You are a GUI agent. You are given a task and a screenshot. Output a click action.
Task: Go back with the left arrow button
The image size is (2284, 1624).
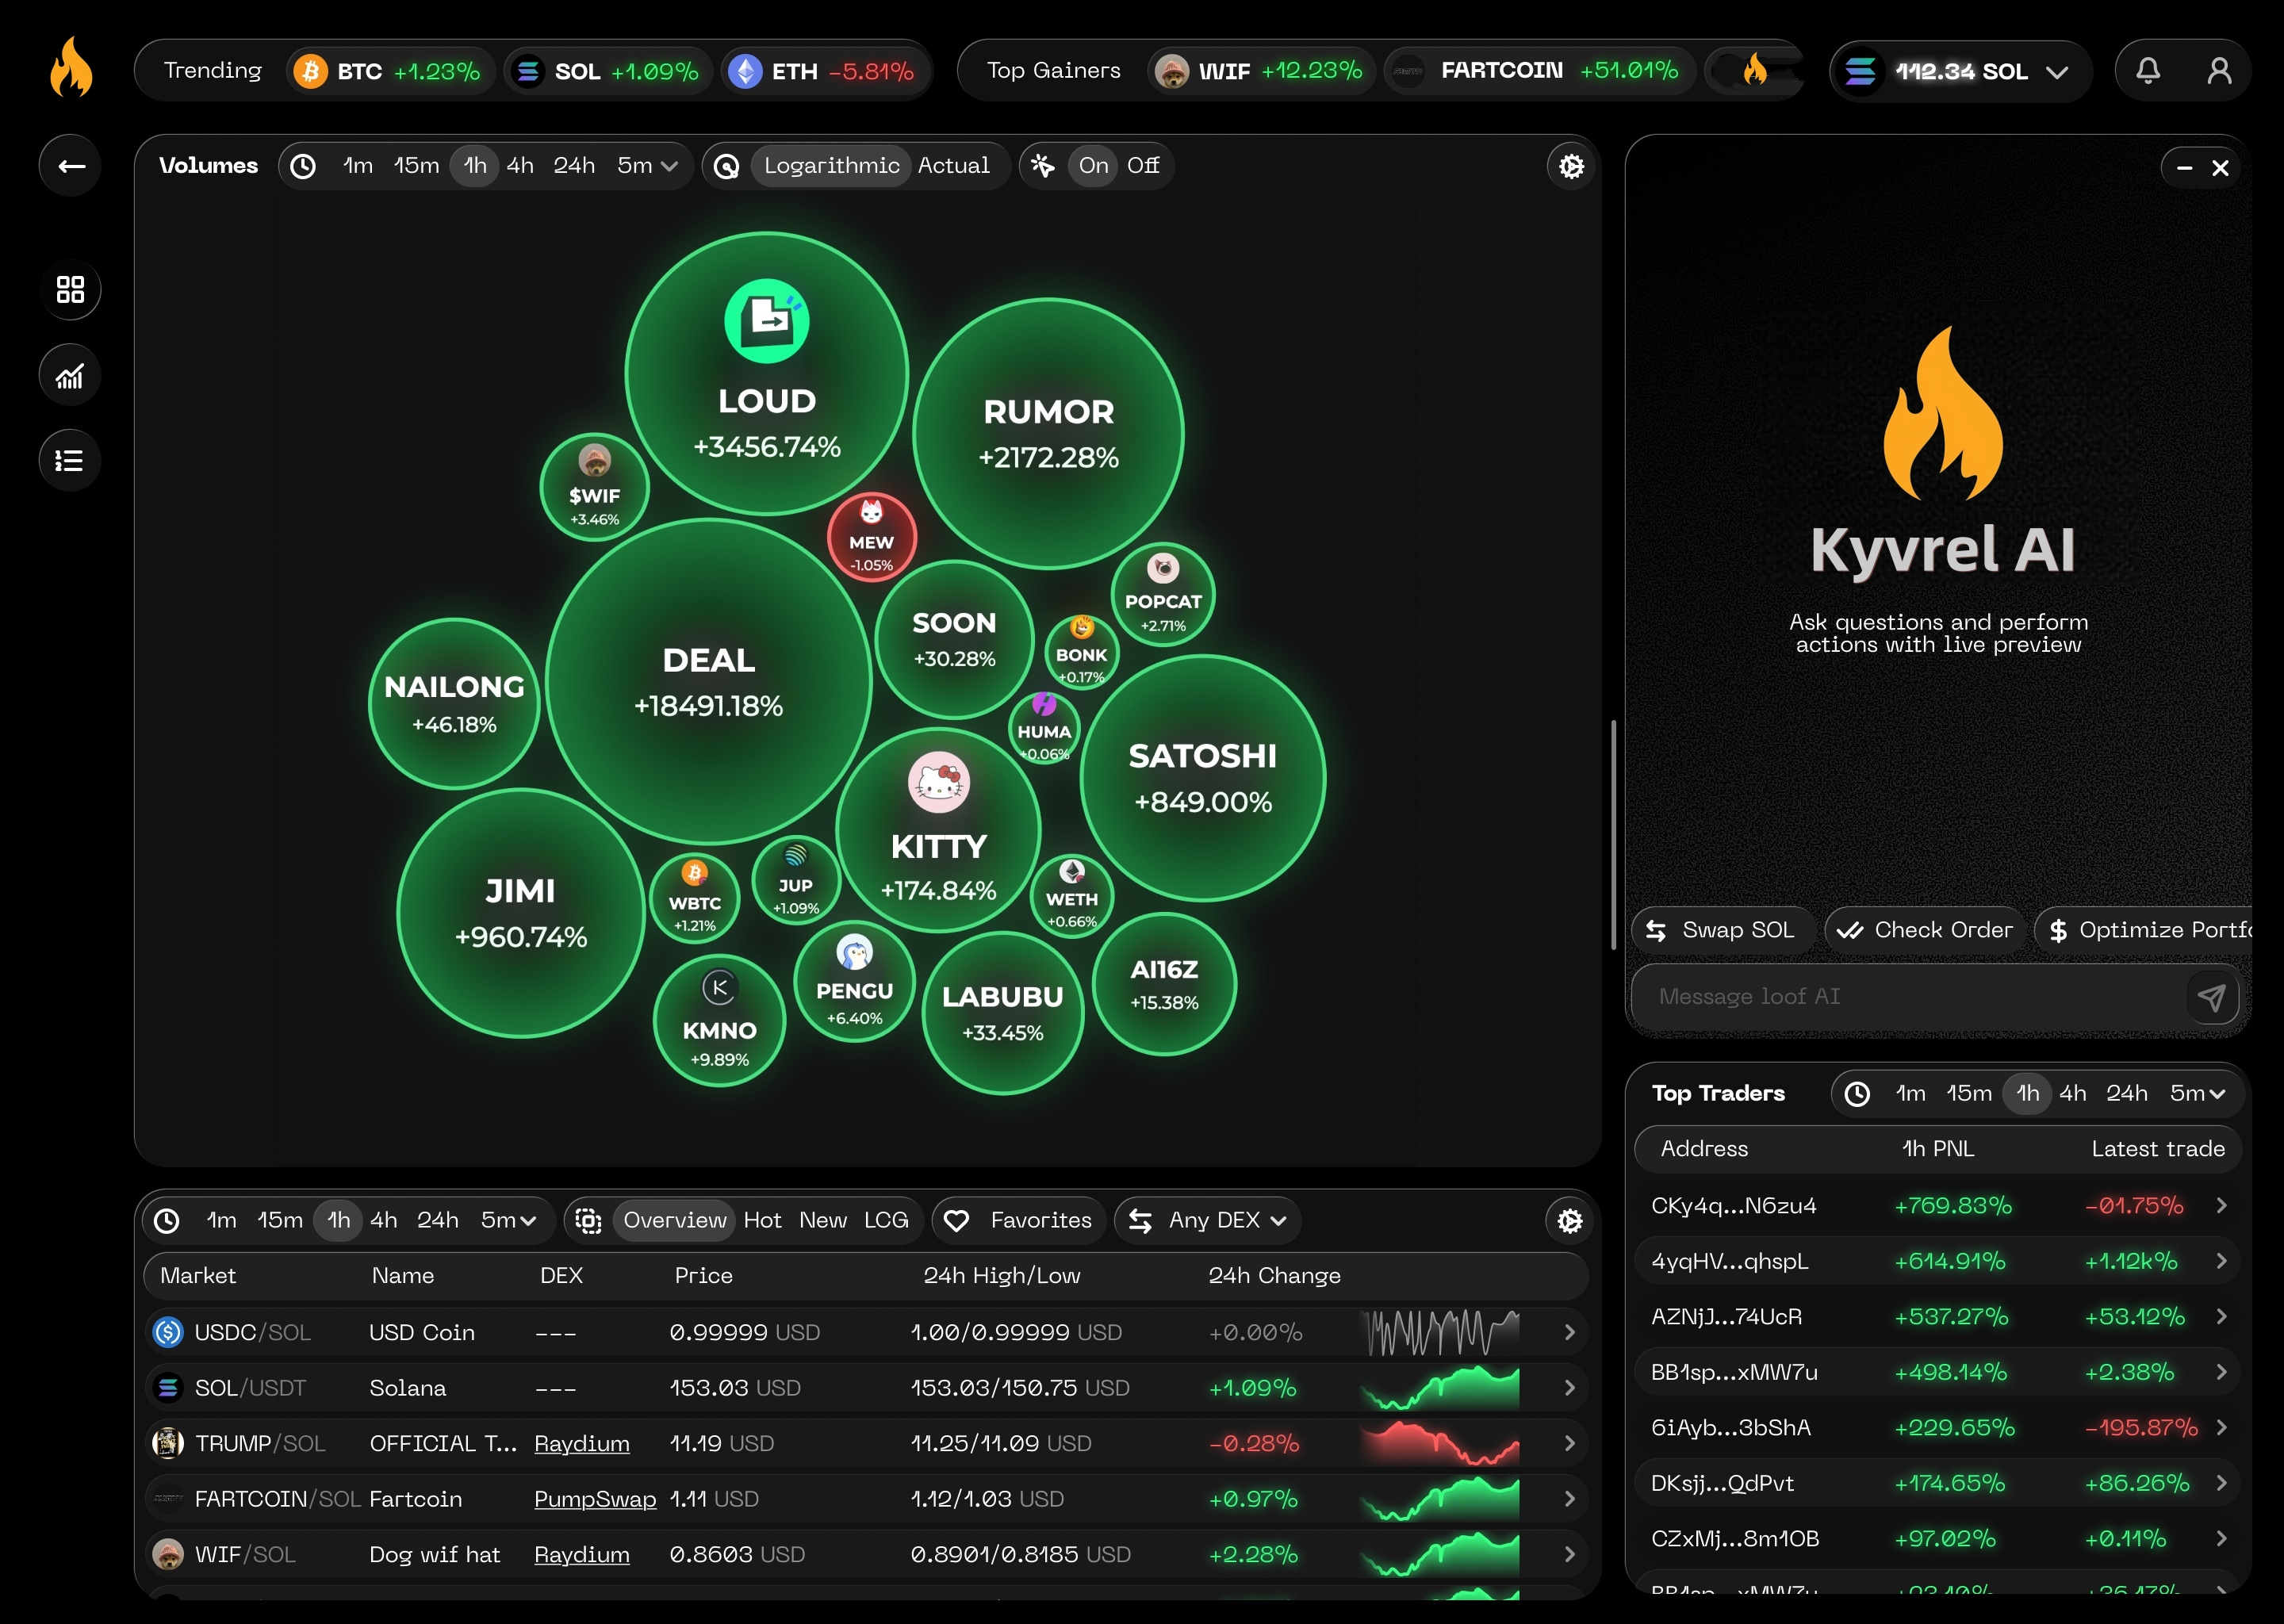(x=70, y=166)
